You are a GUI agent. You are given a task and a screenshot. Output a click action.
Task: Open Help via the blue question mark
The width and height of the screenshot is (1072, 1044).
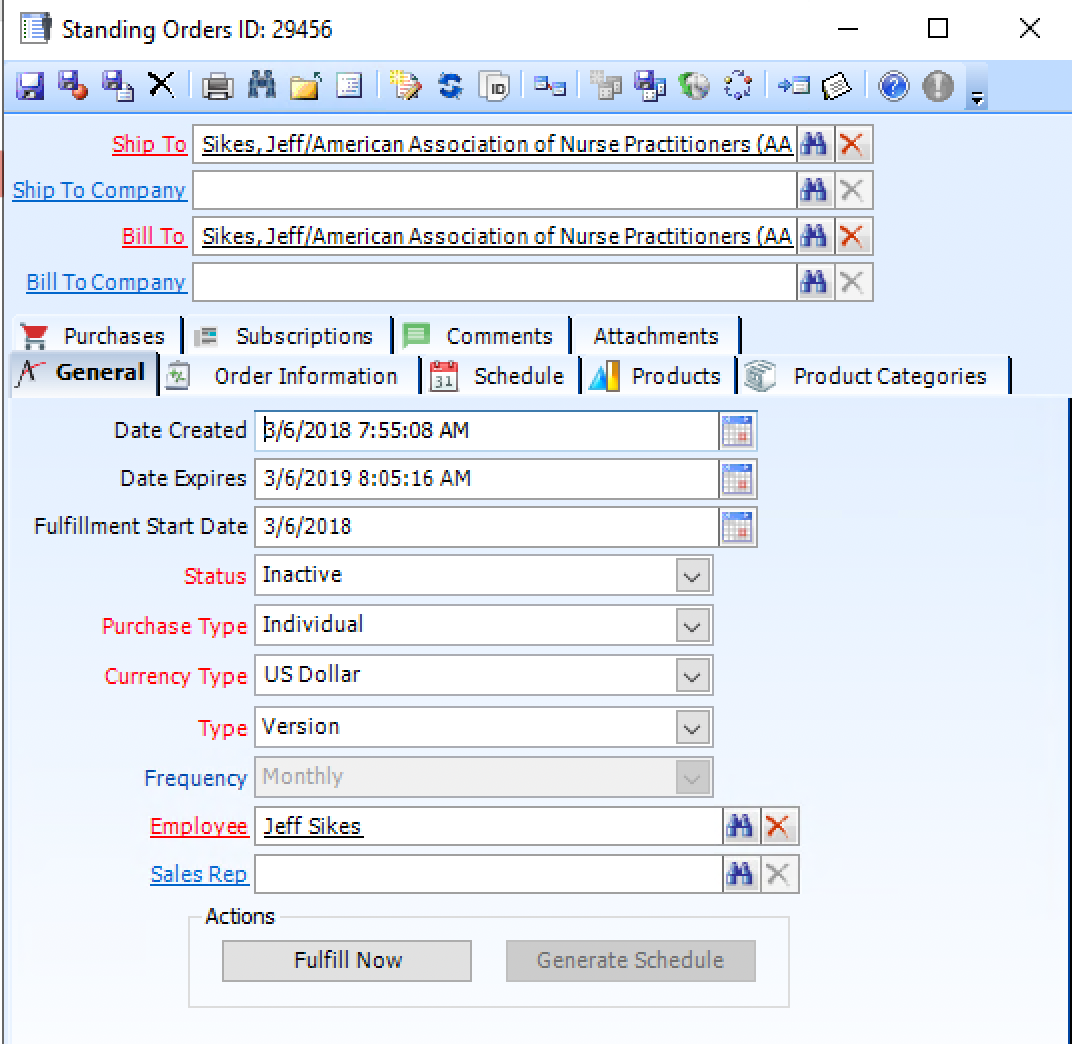coord(893,87)
